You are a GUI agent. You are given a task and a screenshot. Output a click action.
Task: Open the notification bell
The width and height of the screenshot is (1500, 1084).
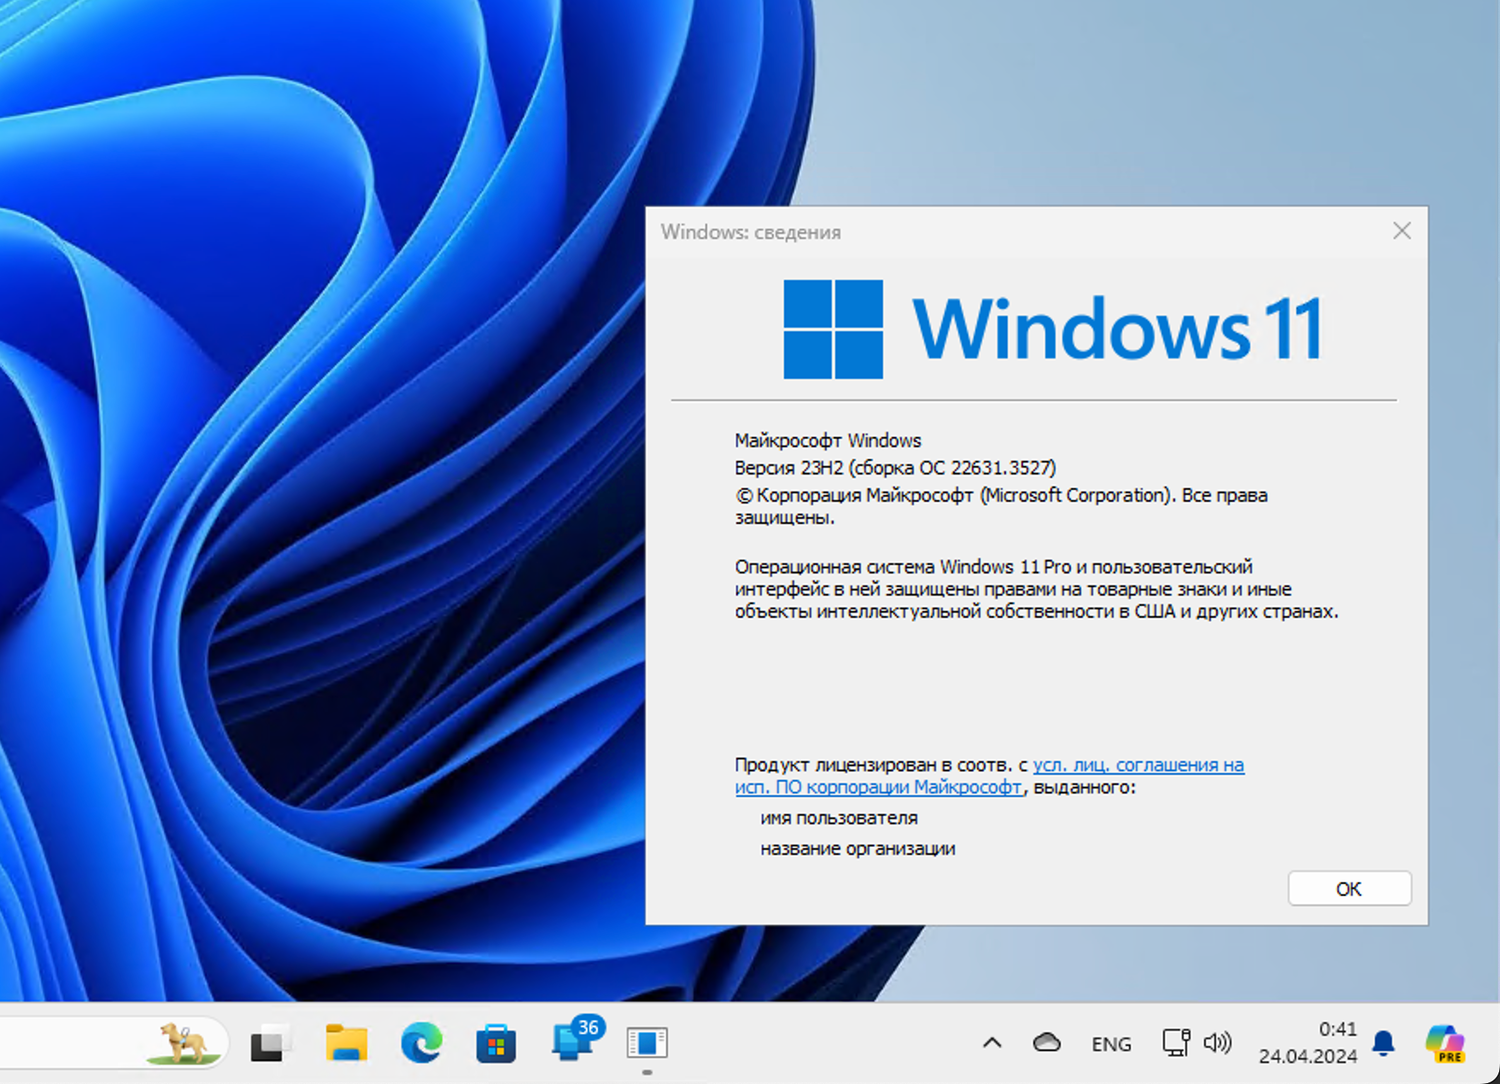(x=1384, y=1043)
